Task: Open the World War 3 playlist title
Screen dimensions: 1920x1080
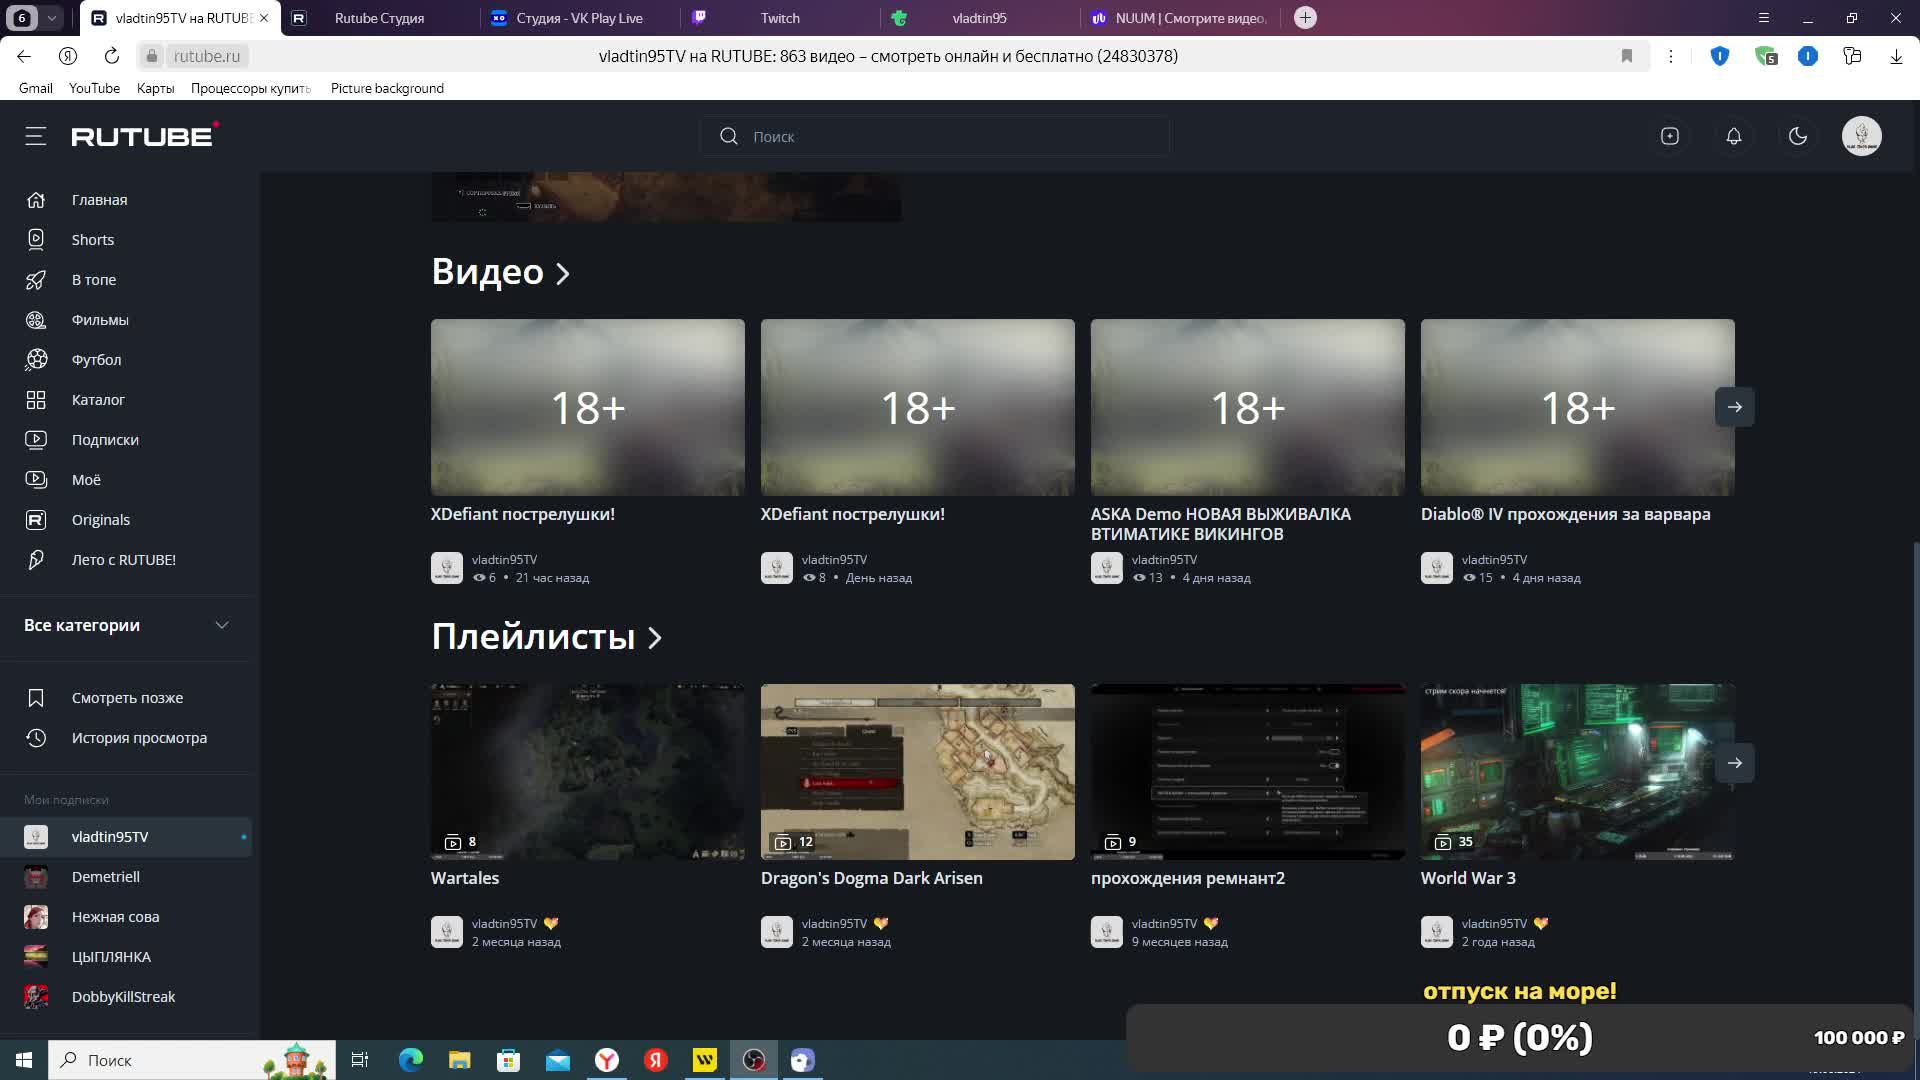Action: pos(1467,878)
